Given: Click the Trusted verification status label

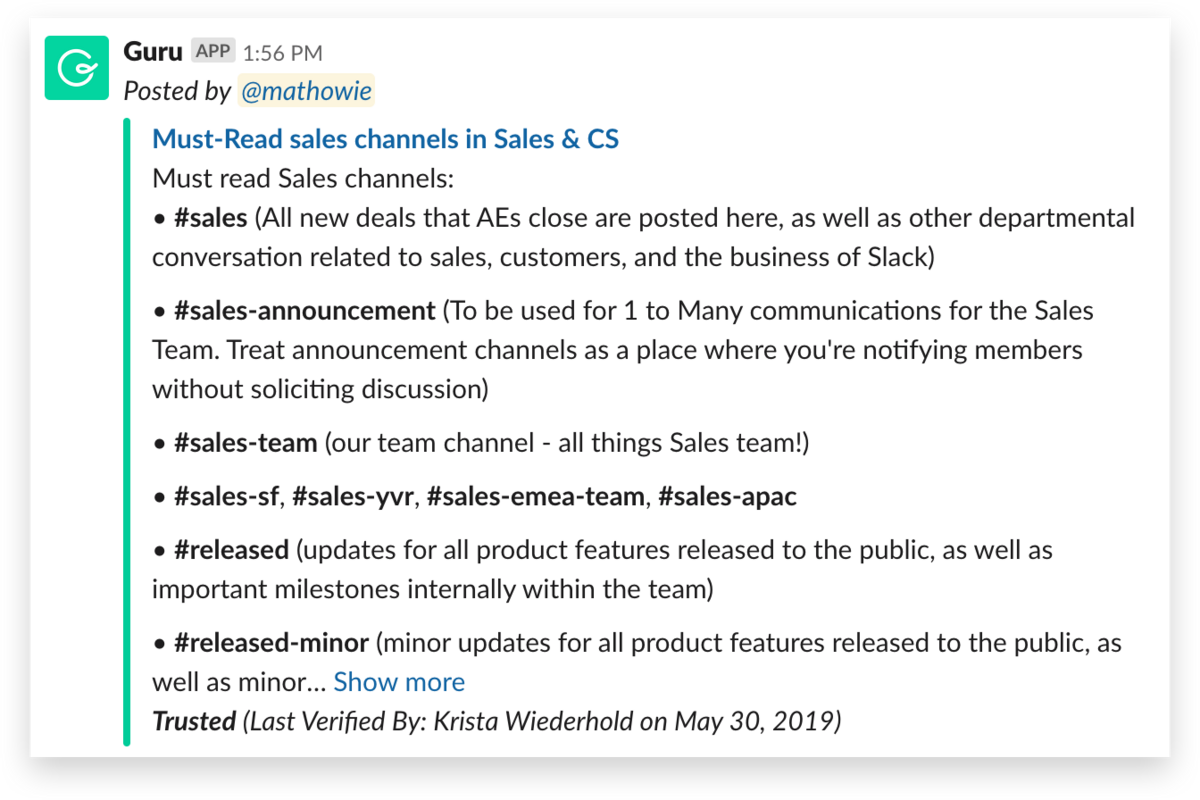Looking at the screenshot, I should click(x=194, y=720).
